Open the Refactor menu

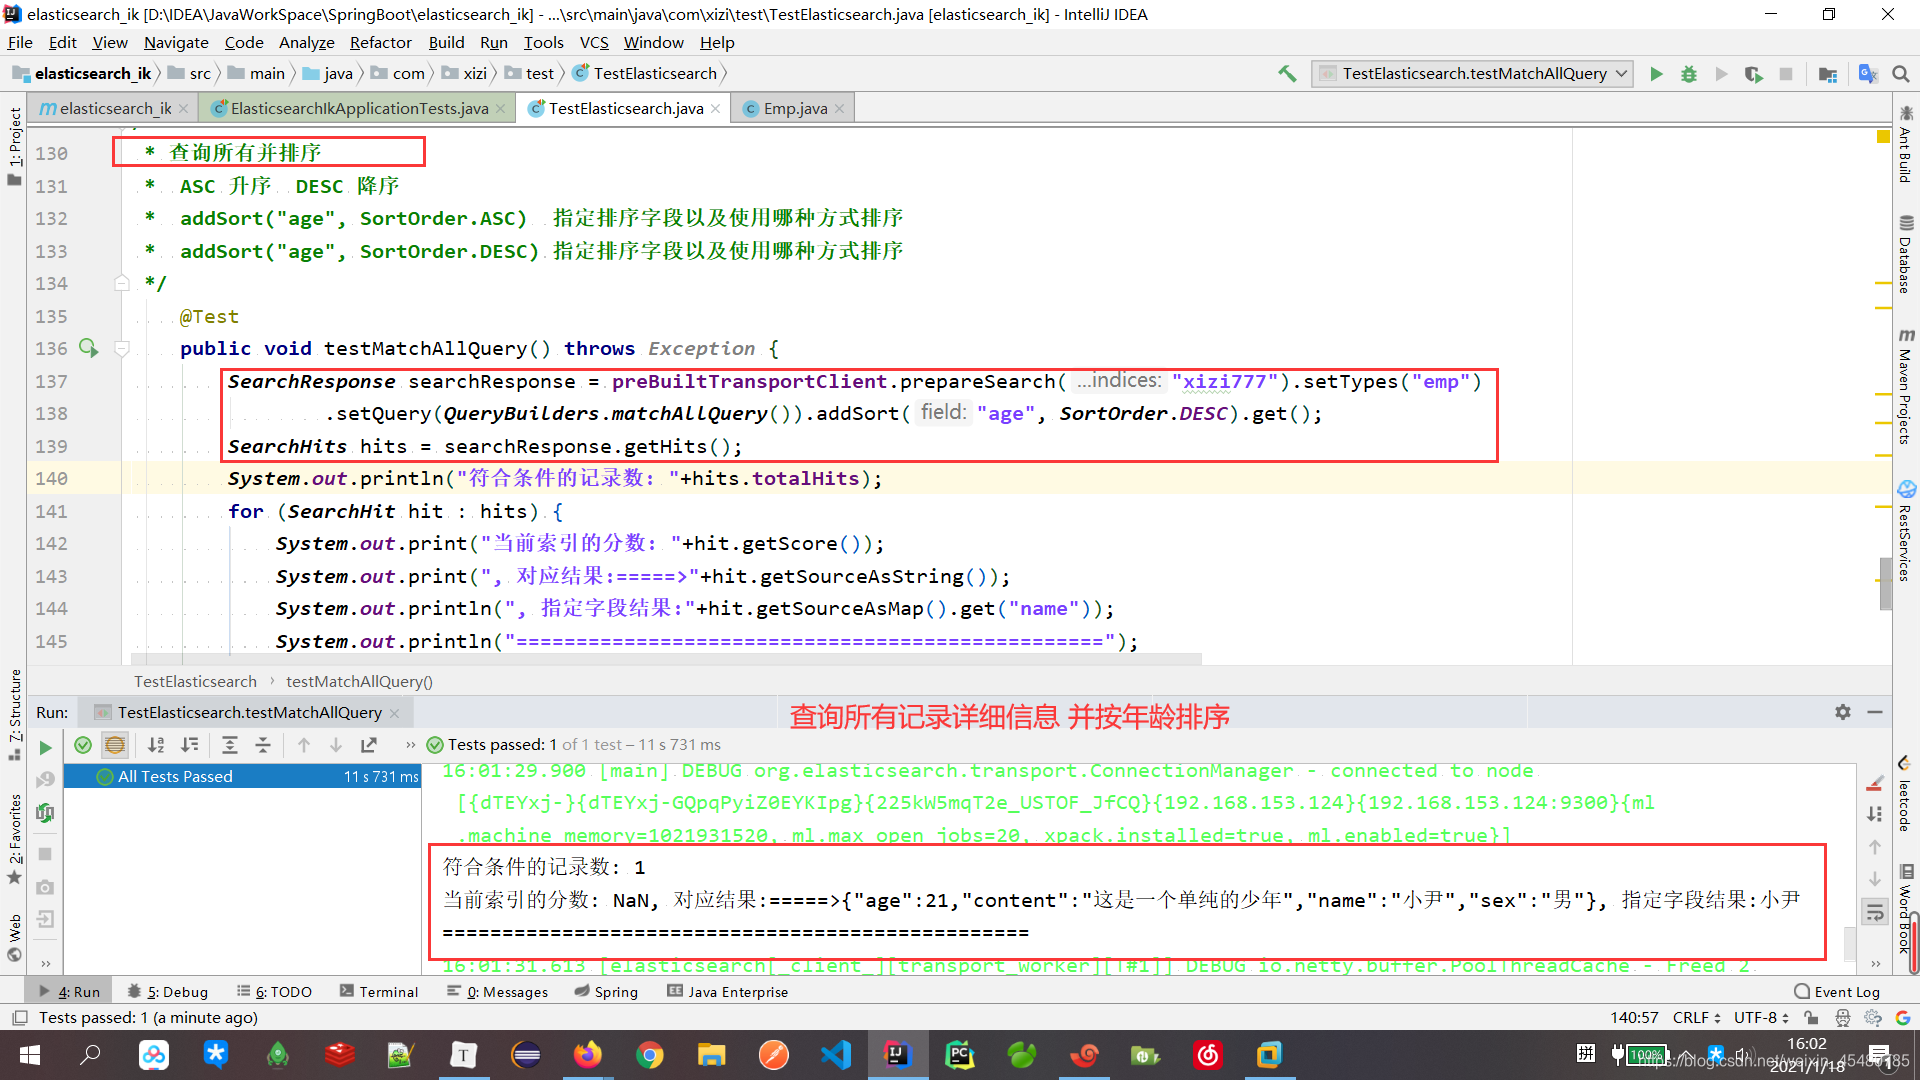point(380,42)
